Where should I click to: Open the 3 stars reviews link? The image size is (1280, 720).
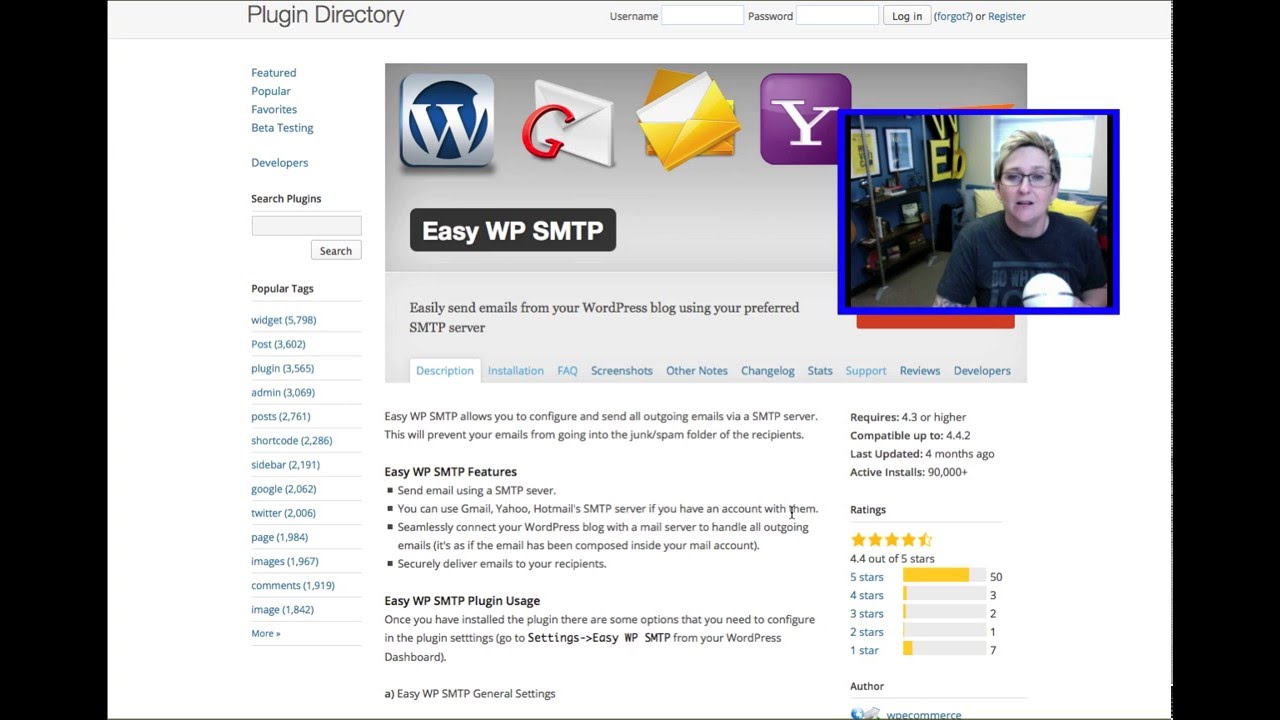click(867, 614)
